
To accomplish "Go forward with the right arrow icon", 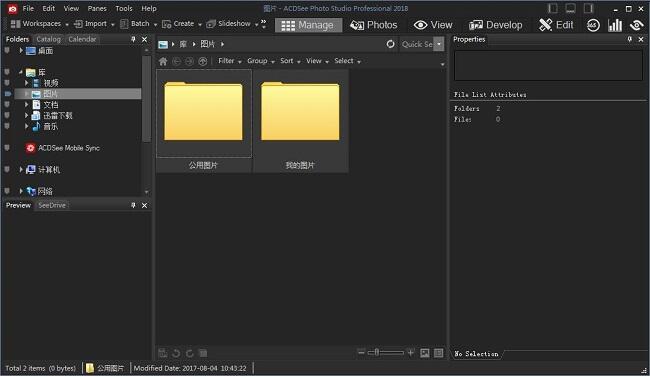I will pos(189,61).
